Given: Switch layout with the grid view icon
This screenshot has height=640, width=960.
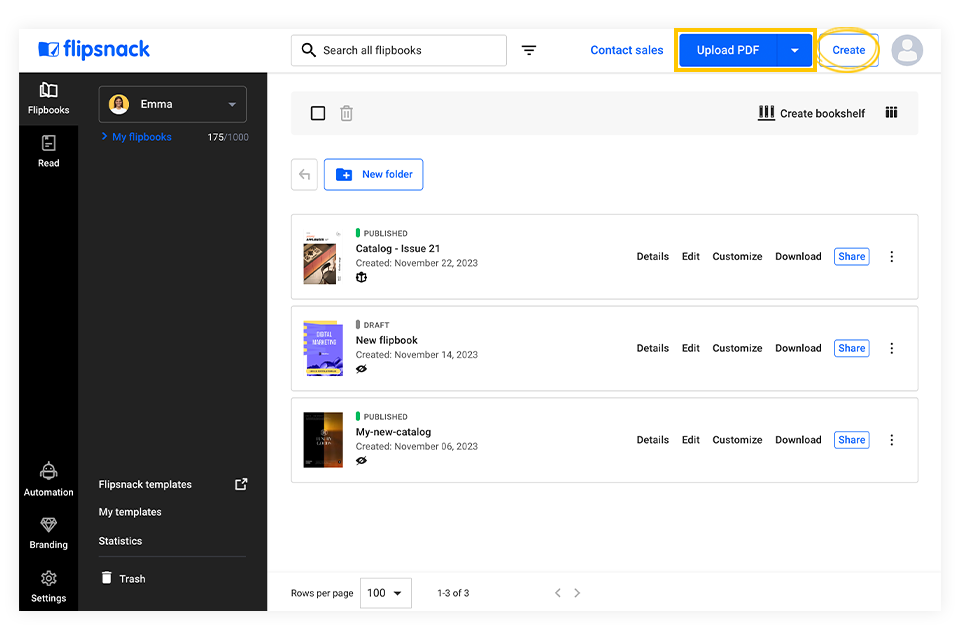Looking at the screenshot, I should (891, 113).
